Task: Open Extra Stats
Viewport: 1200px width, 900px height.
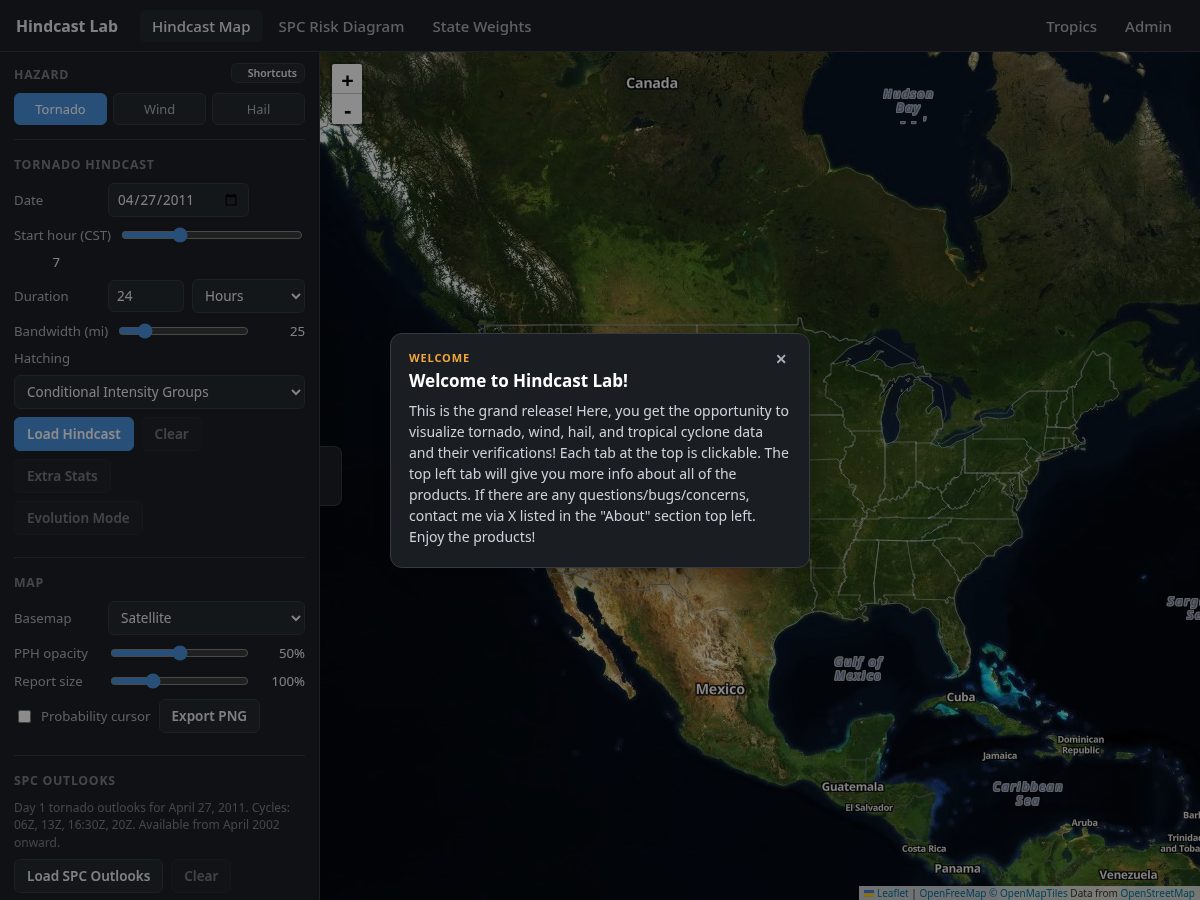Action: pyautogui.click(x=62, y=476)
